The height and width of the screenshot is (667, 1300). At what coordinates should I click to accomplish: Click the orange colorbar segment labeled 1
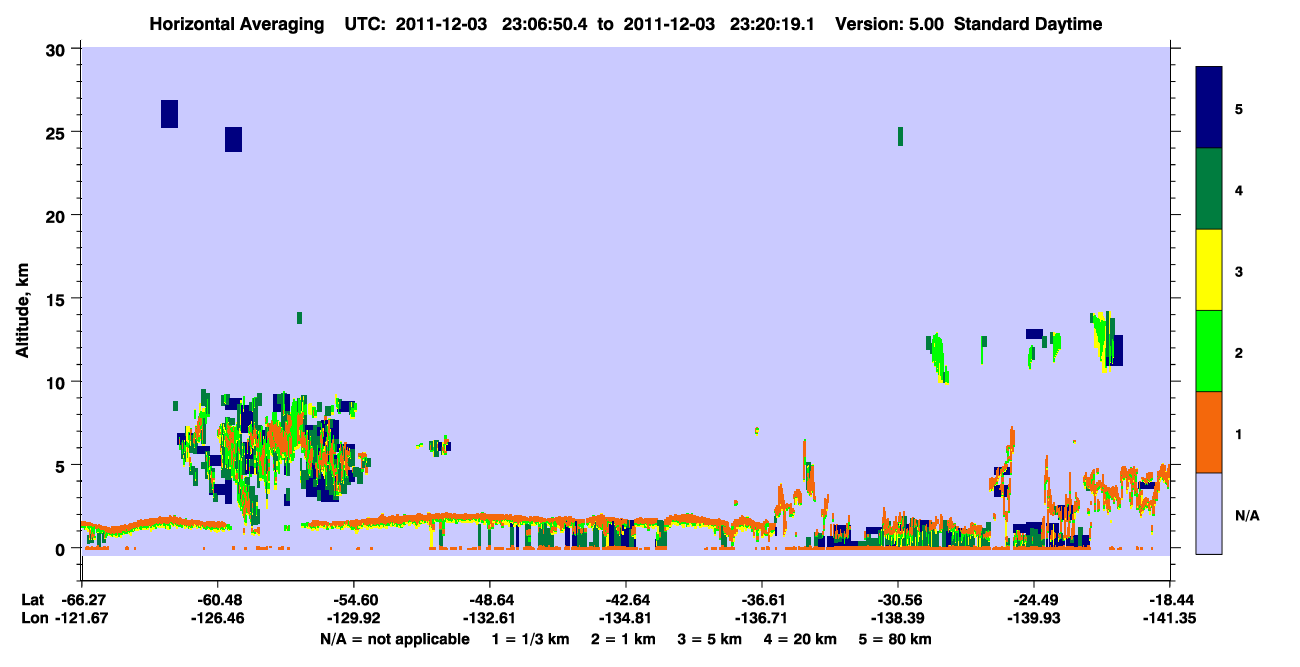(x=1209, y=432)
